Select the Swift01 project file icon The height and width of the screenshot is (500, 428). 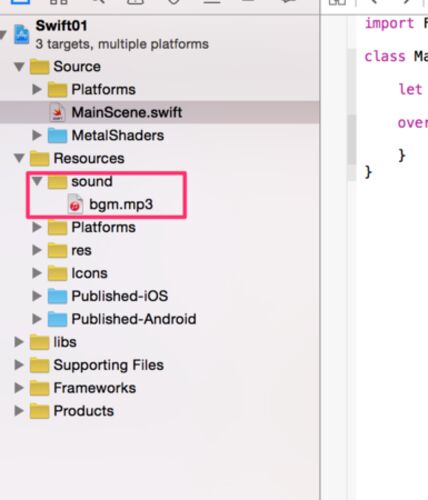21,34
